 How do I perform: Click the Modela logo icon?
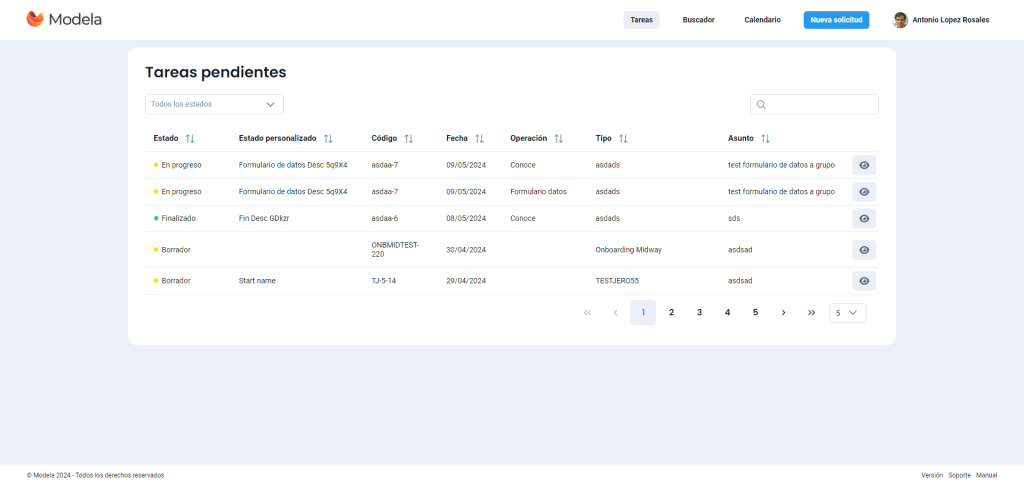35,19
